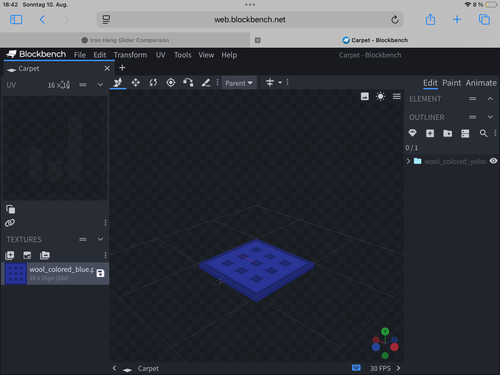Screen dimensions: 500x375
Task: Open the File menu
Action: [x=80, y=55]
